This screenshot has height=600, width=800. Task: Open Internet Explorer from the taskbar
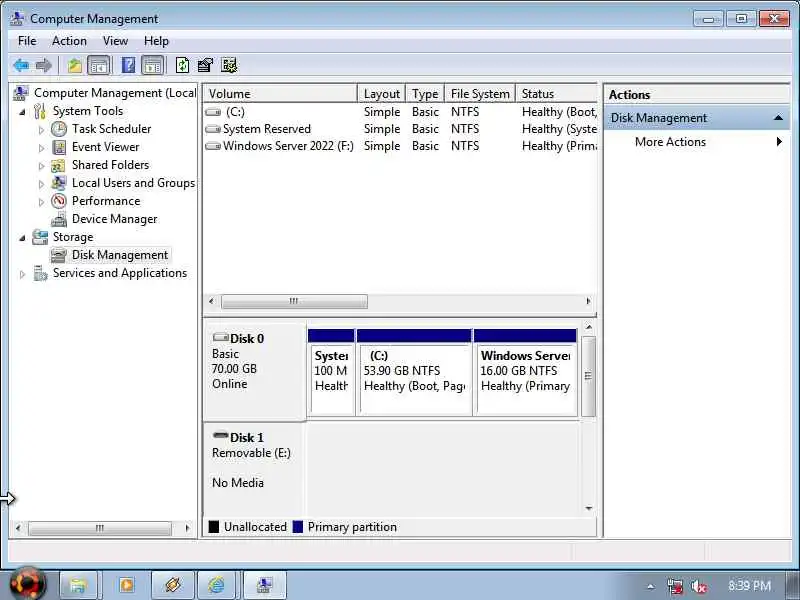216,585
